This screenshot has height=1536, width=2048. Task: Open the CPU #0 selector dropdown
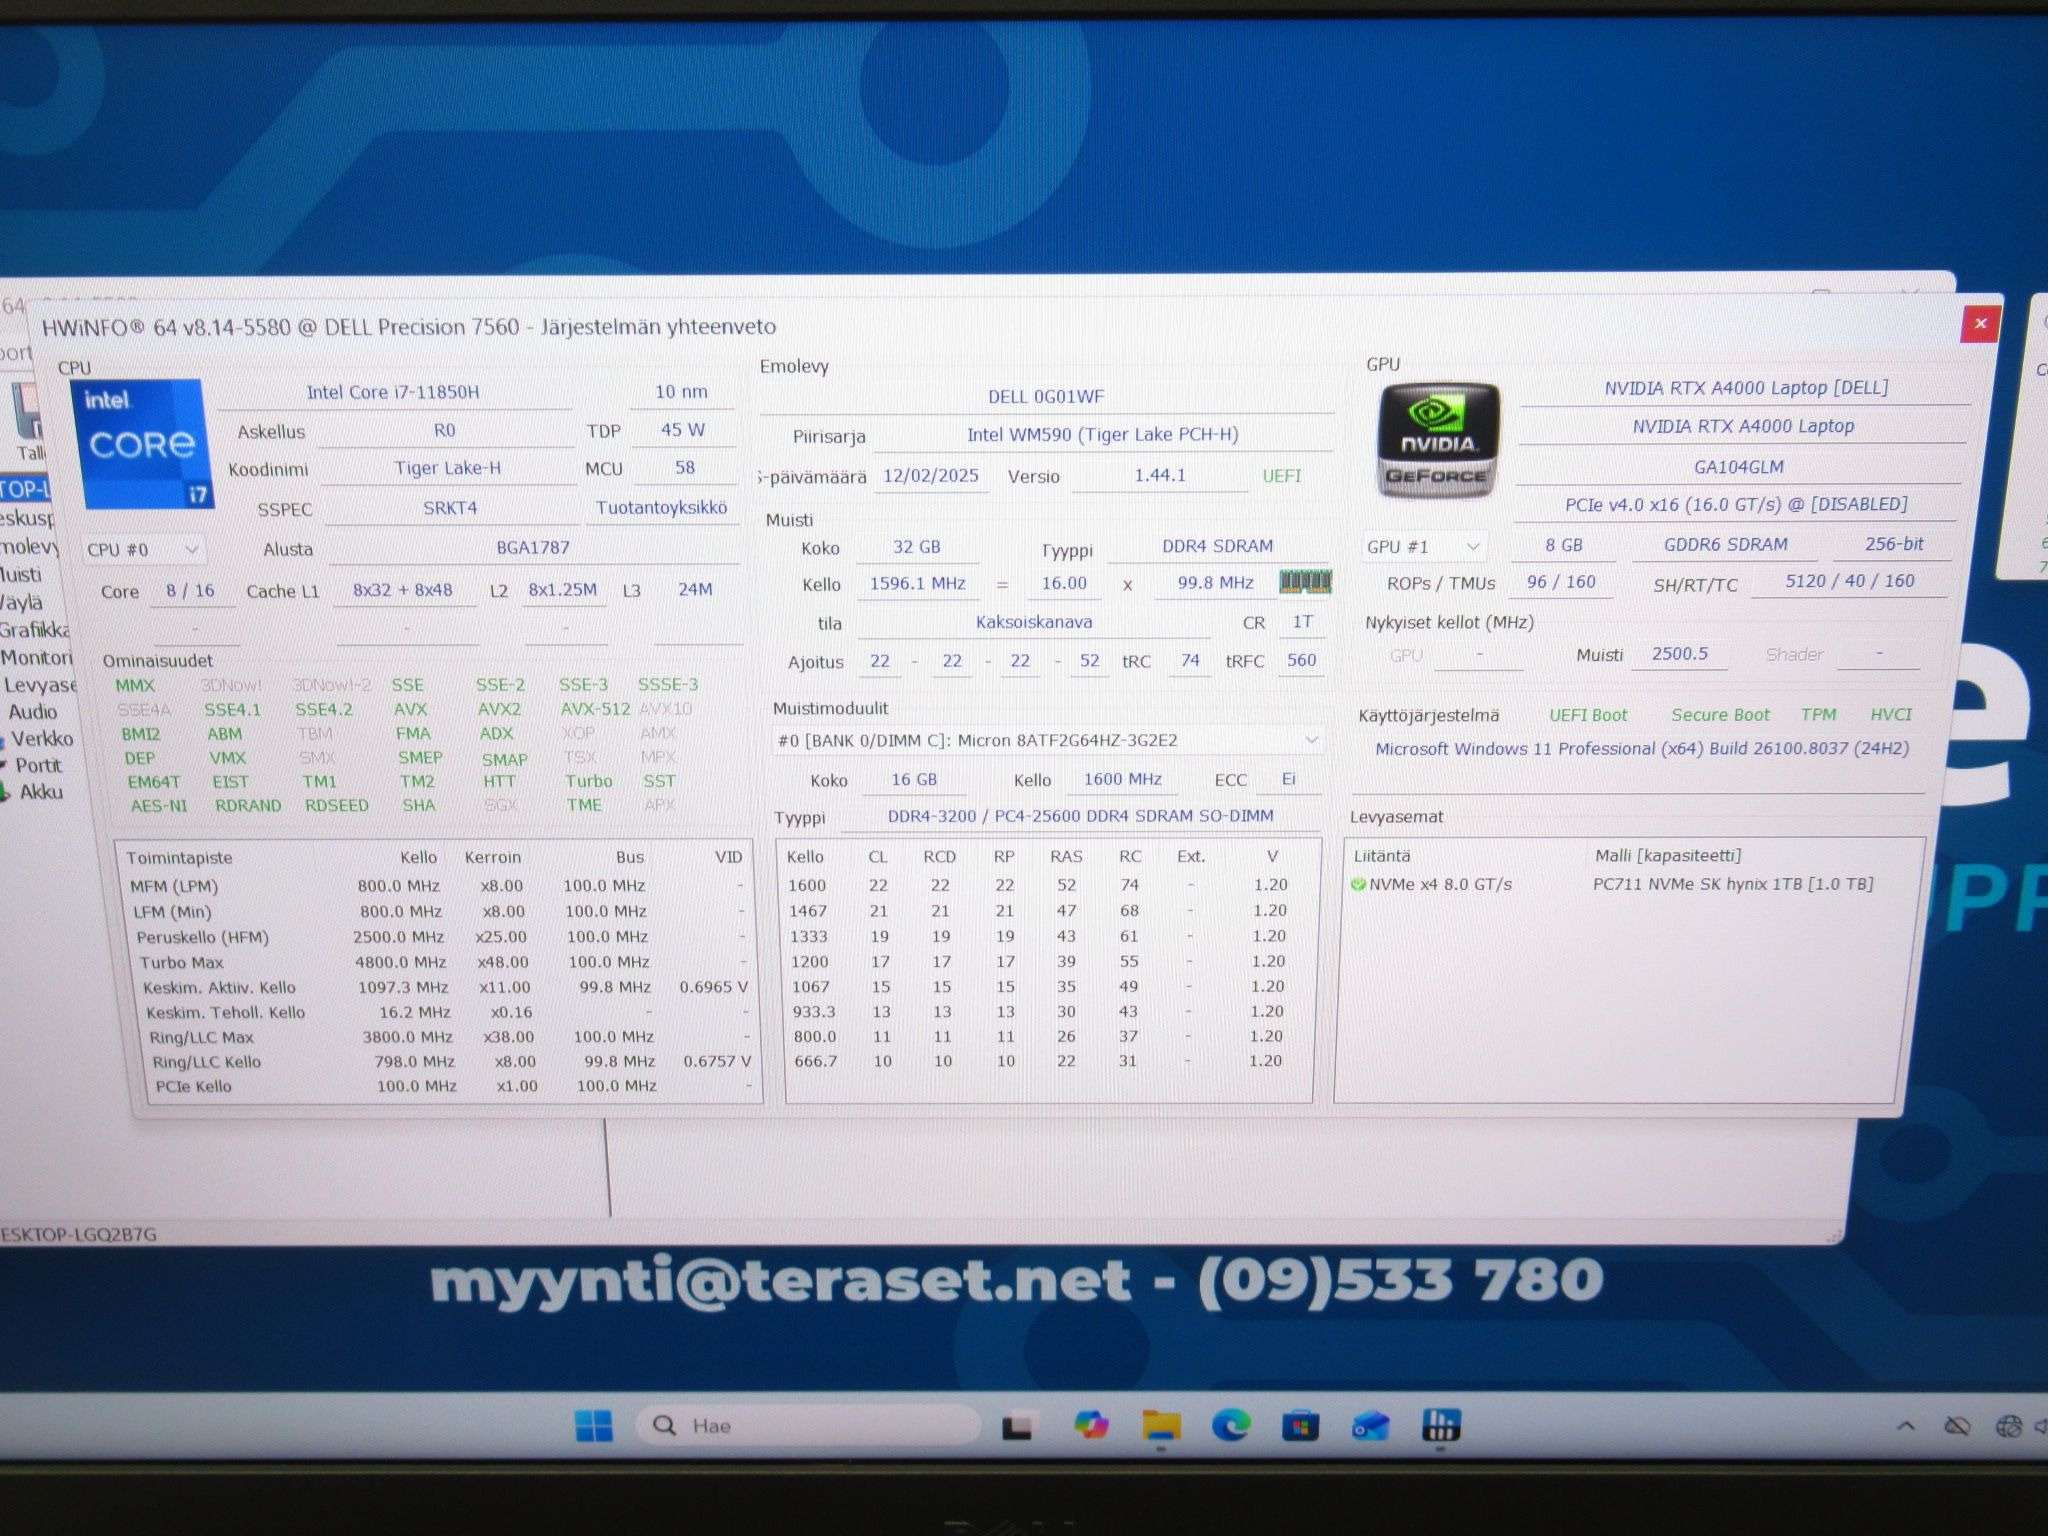pos(143,549)
